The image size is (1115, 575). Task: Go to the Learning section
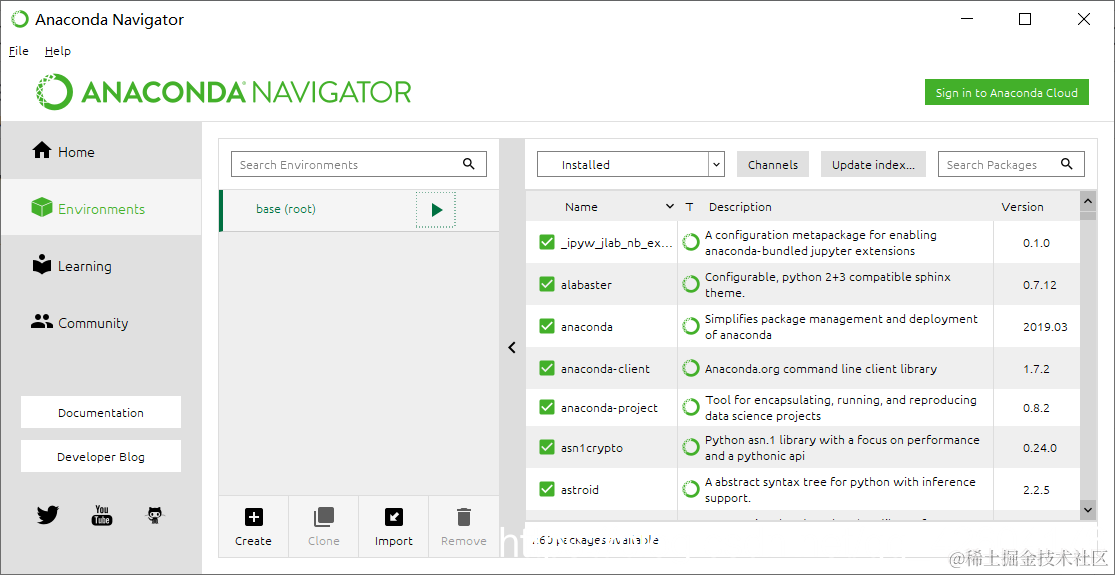tap(100, 265)
